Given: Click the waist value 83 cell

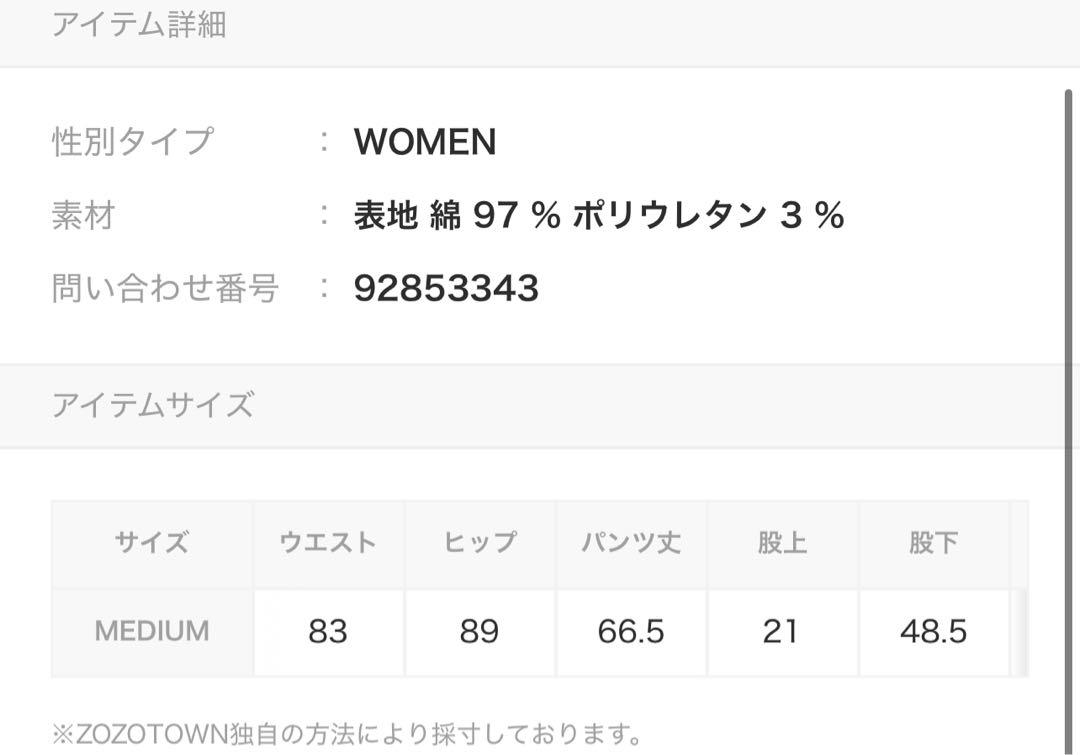Looking at the screenshot, I should (329, 632).
